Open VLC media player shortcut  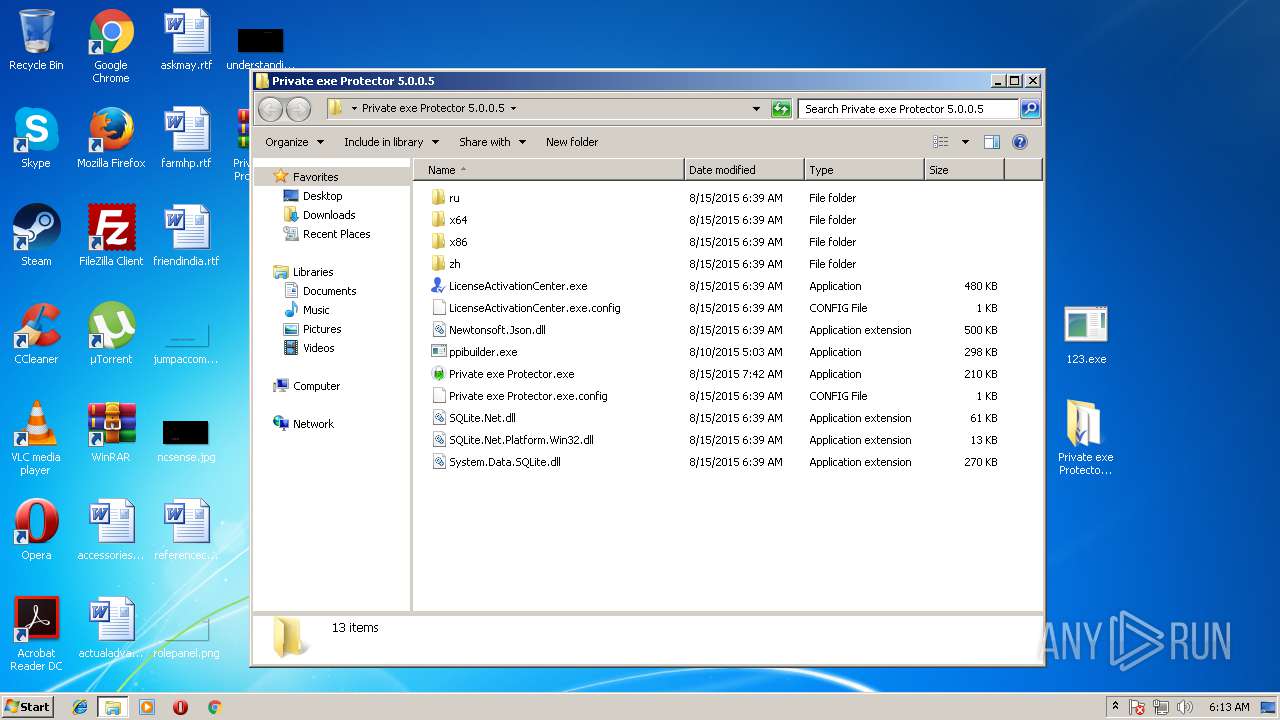(x=36, y=438)
